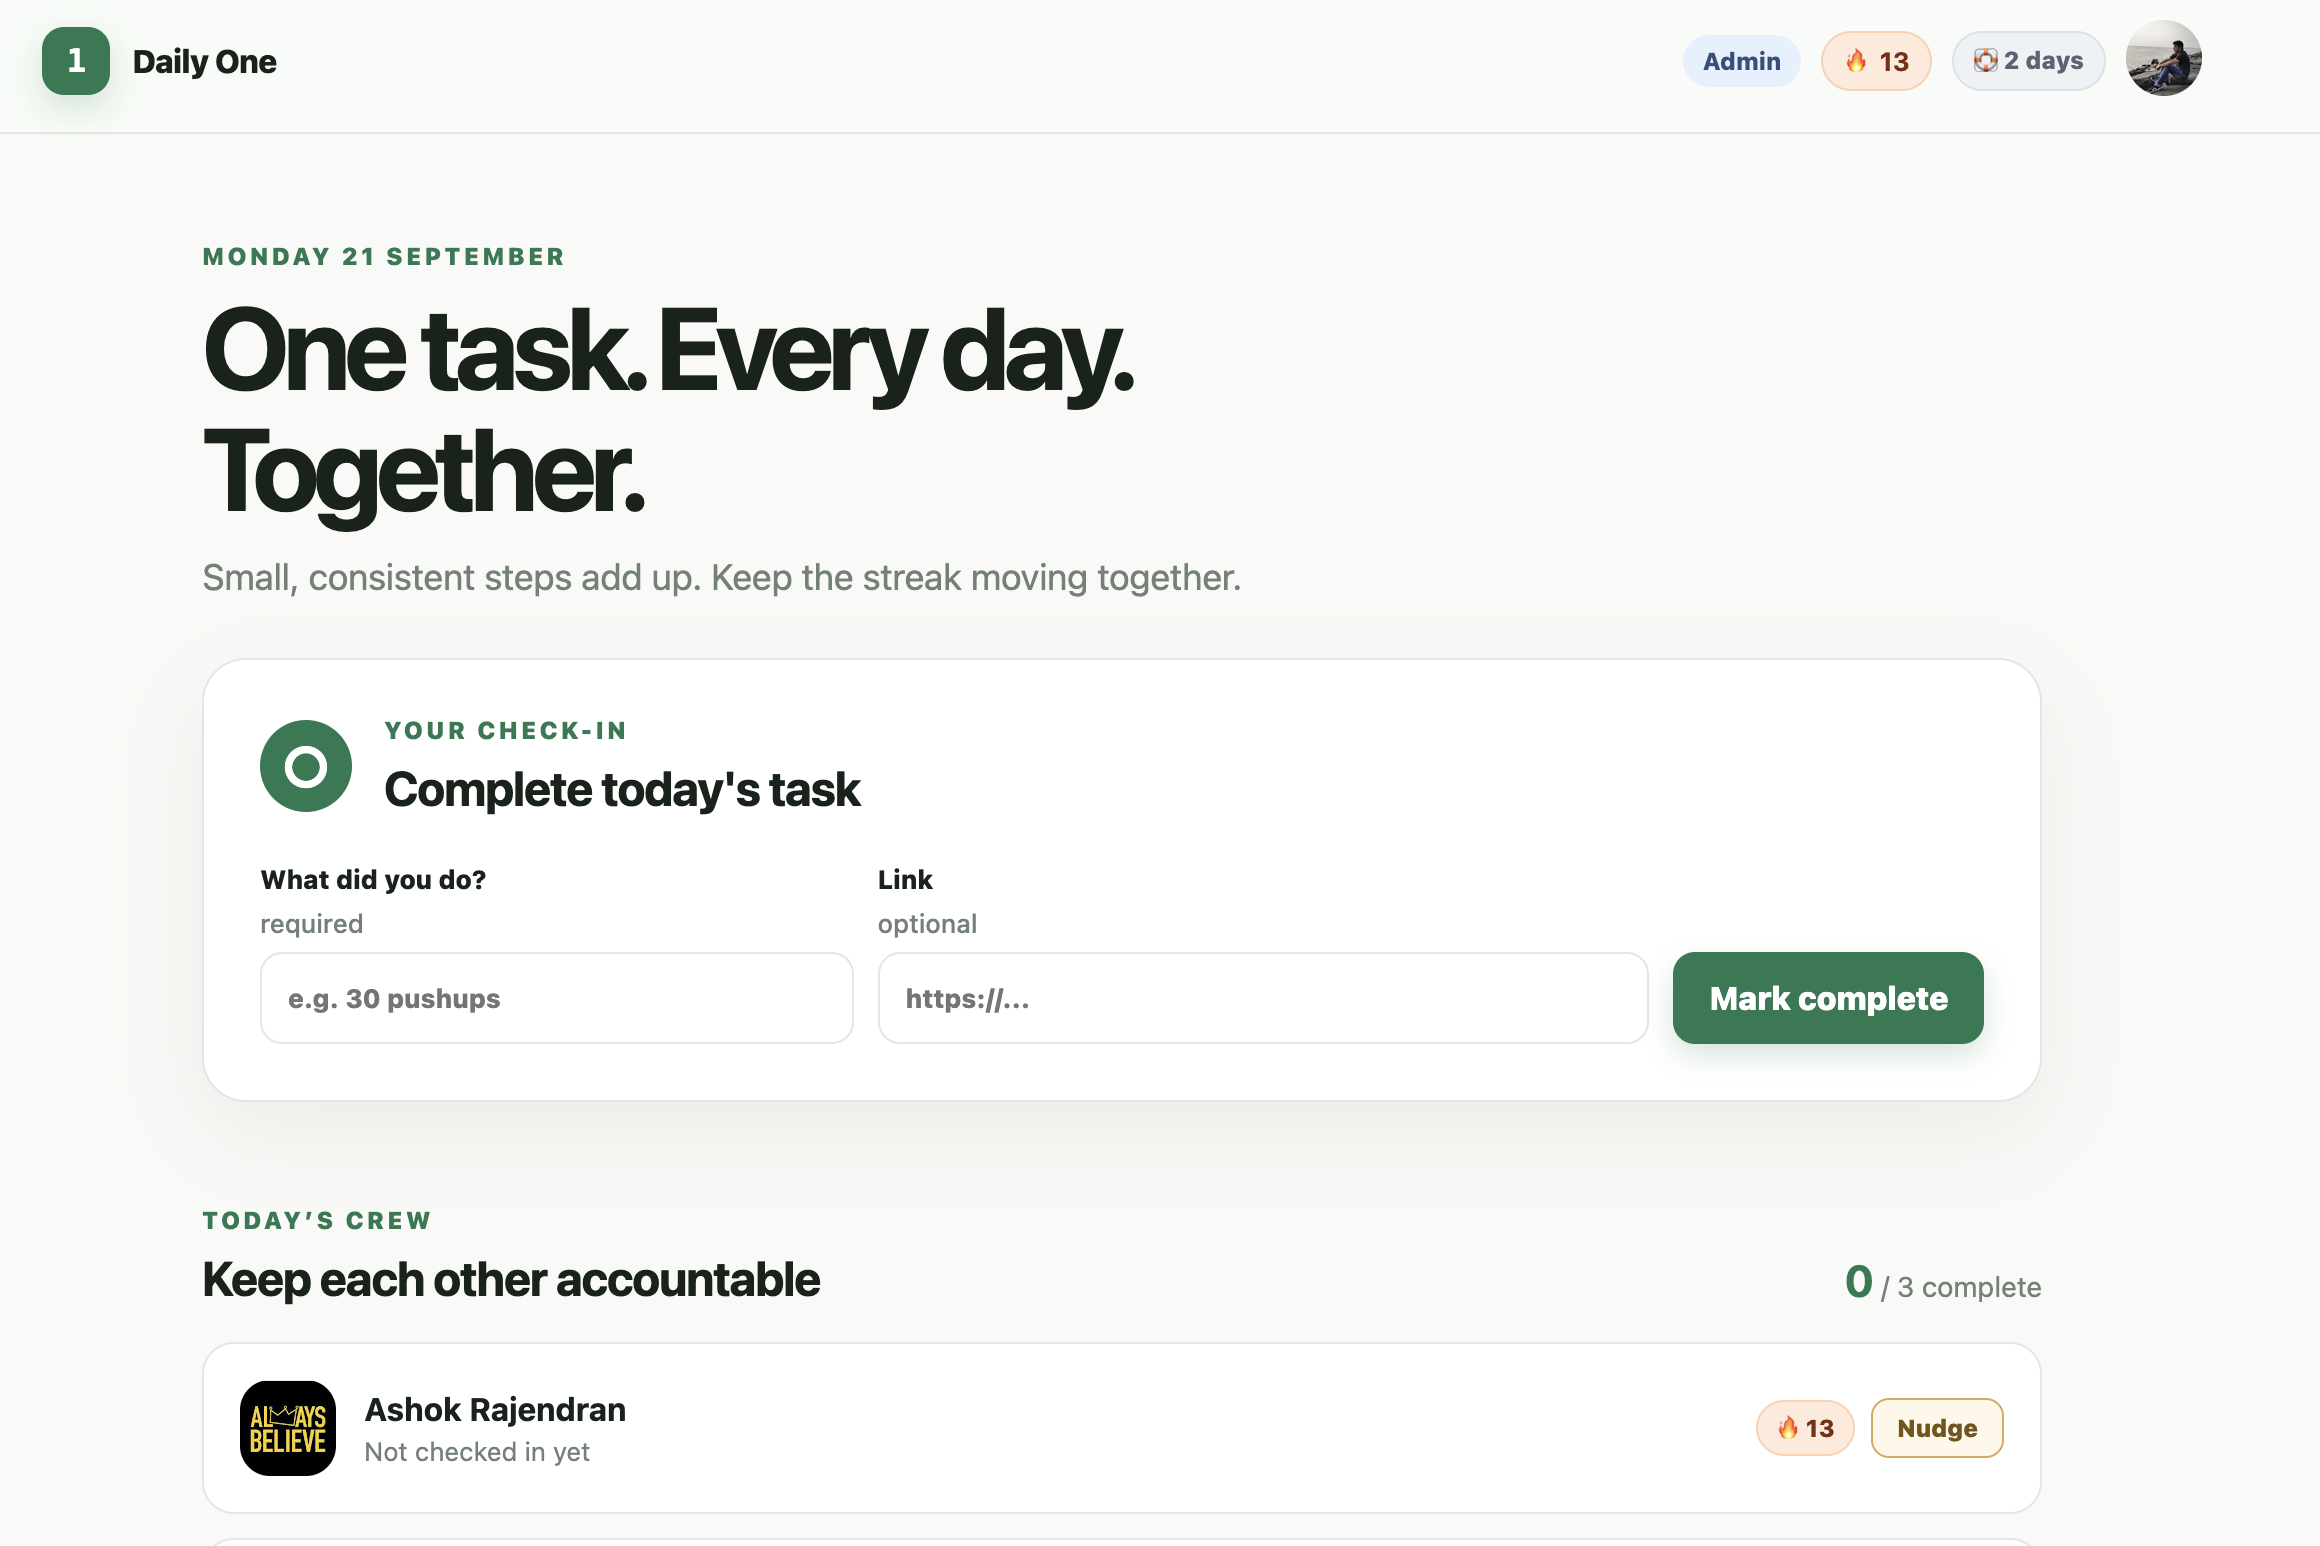Click the green check-in circle icon
This screenshot has width=2320, height=1546.
click(306, 766)
